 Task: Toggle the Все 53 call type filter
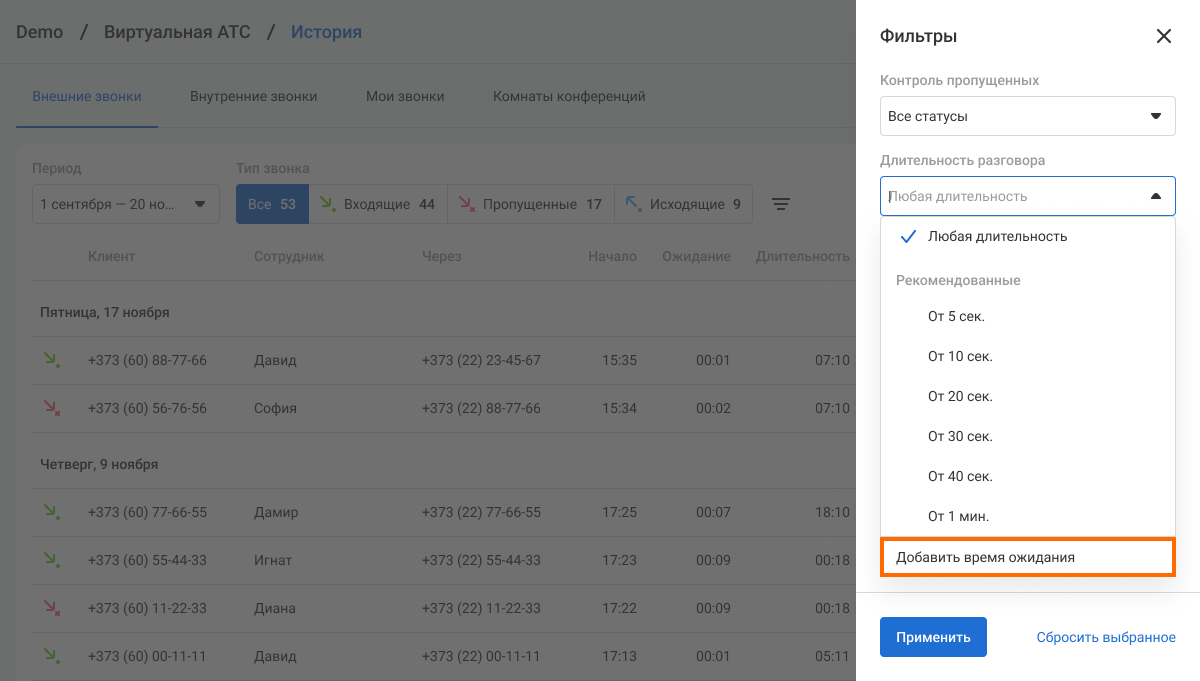point(272,204)
